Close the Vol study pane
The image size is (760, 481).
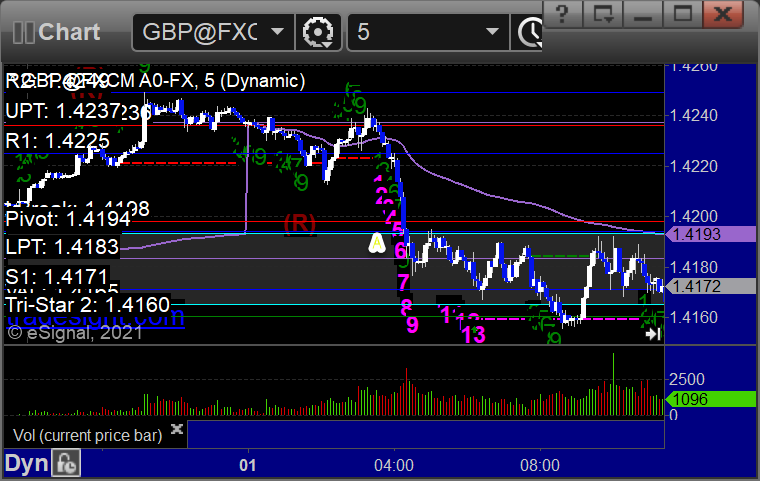click(x=177, y=429)
